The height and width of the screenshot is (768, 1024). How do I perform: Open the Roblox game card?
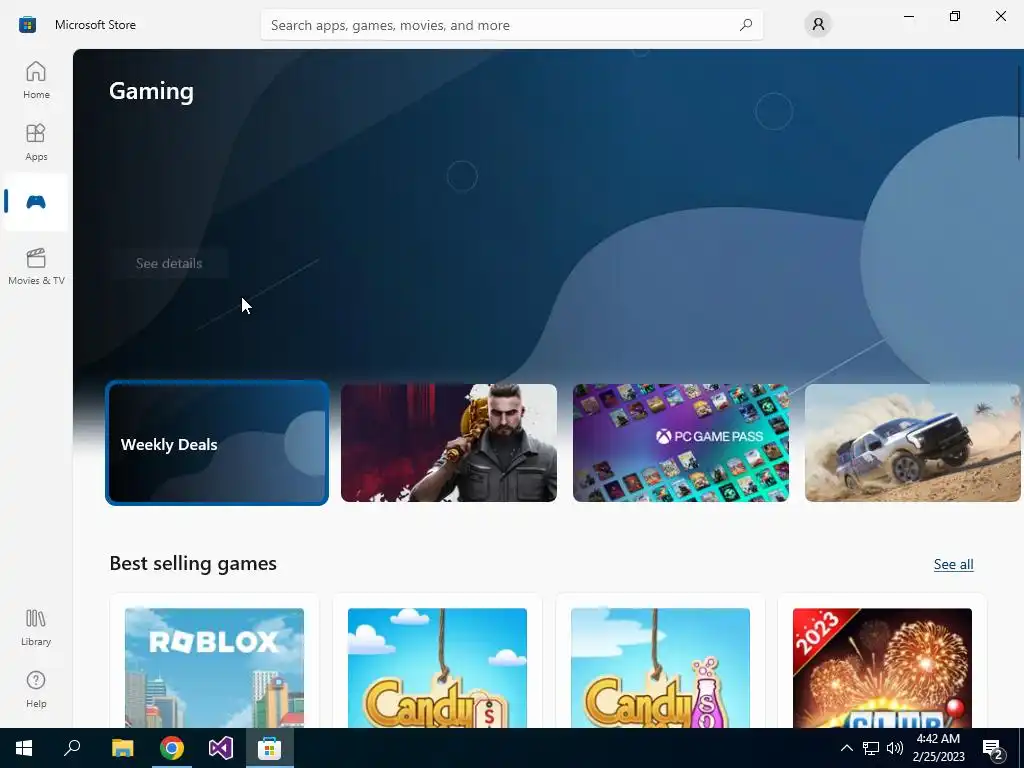214,661
